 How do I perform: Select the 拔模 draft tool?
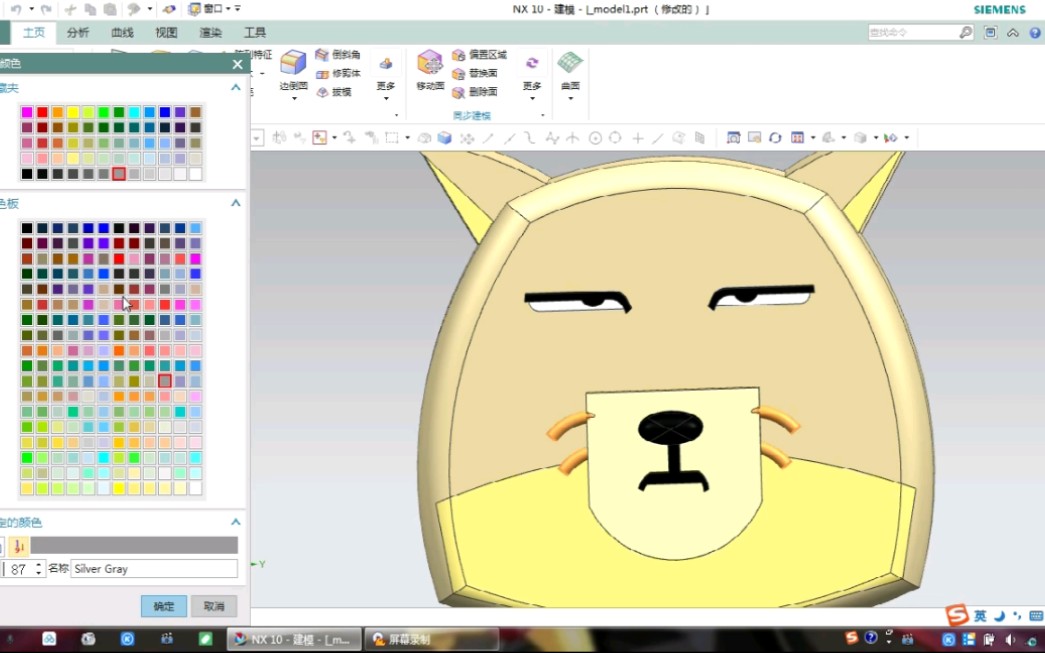click(x=334, y=92)
